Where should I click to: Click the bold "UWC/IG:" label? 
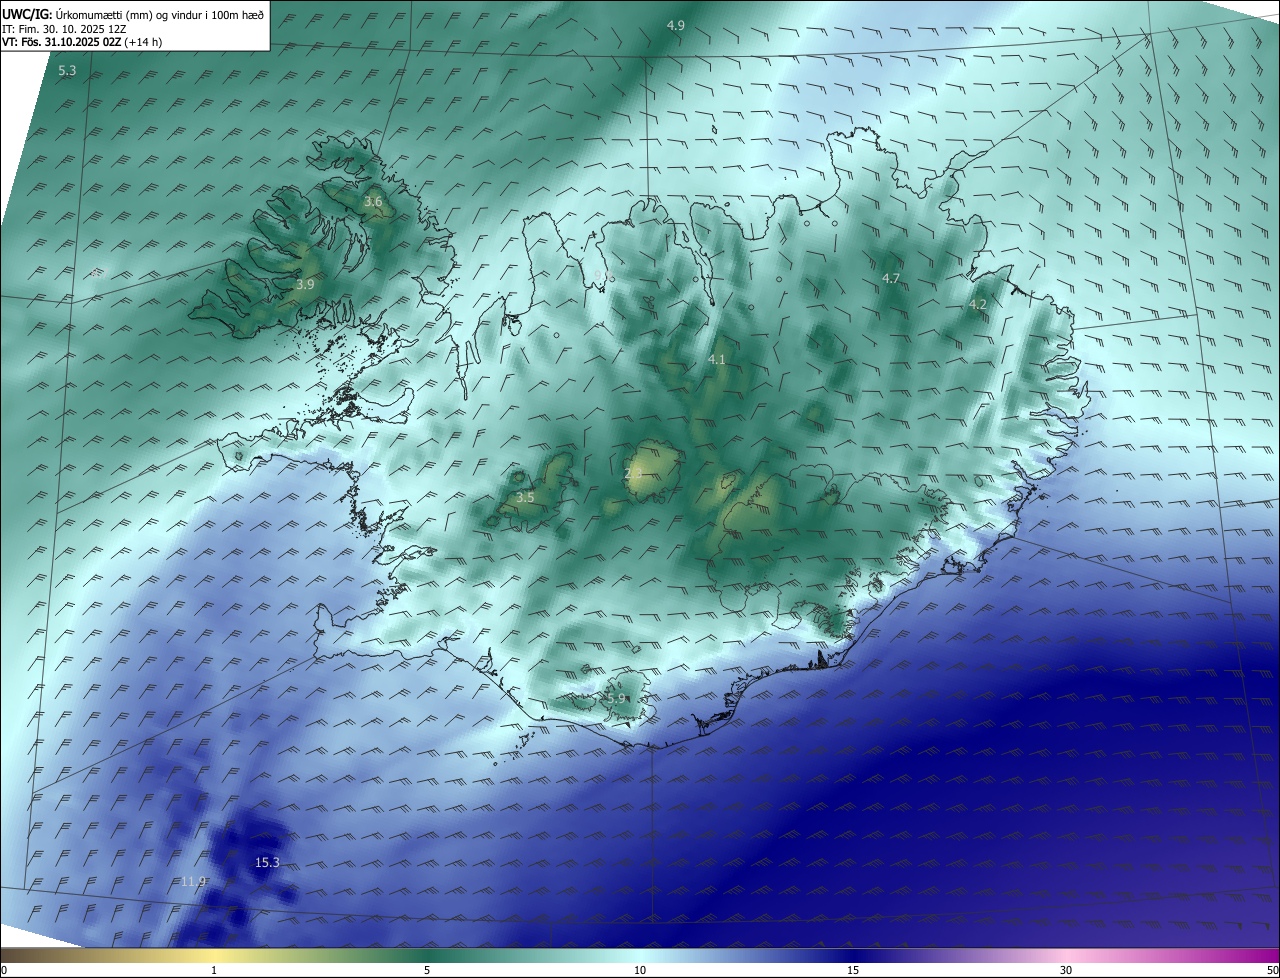tap(27, 14)
